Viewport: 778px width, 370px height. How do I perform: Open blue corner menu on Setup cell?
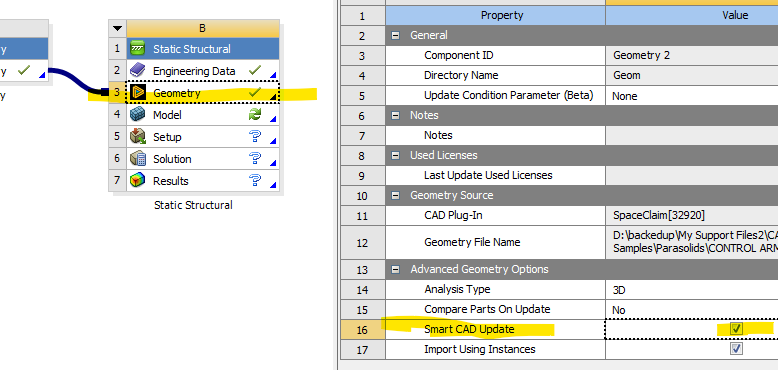point(273,141)
